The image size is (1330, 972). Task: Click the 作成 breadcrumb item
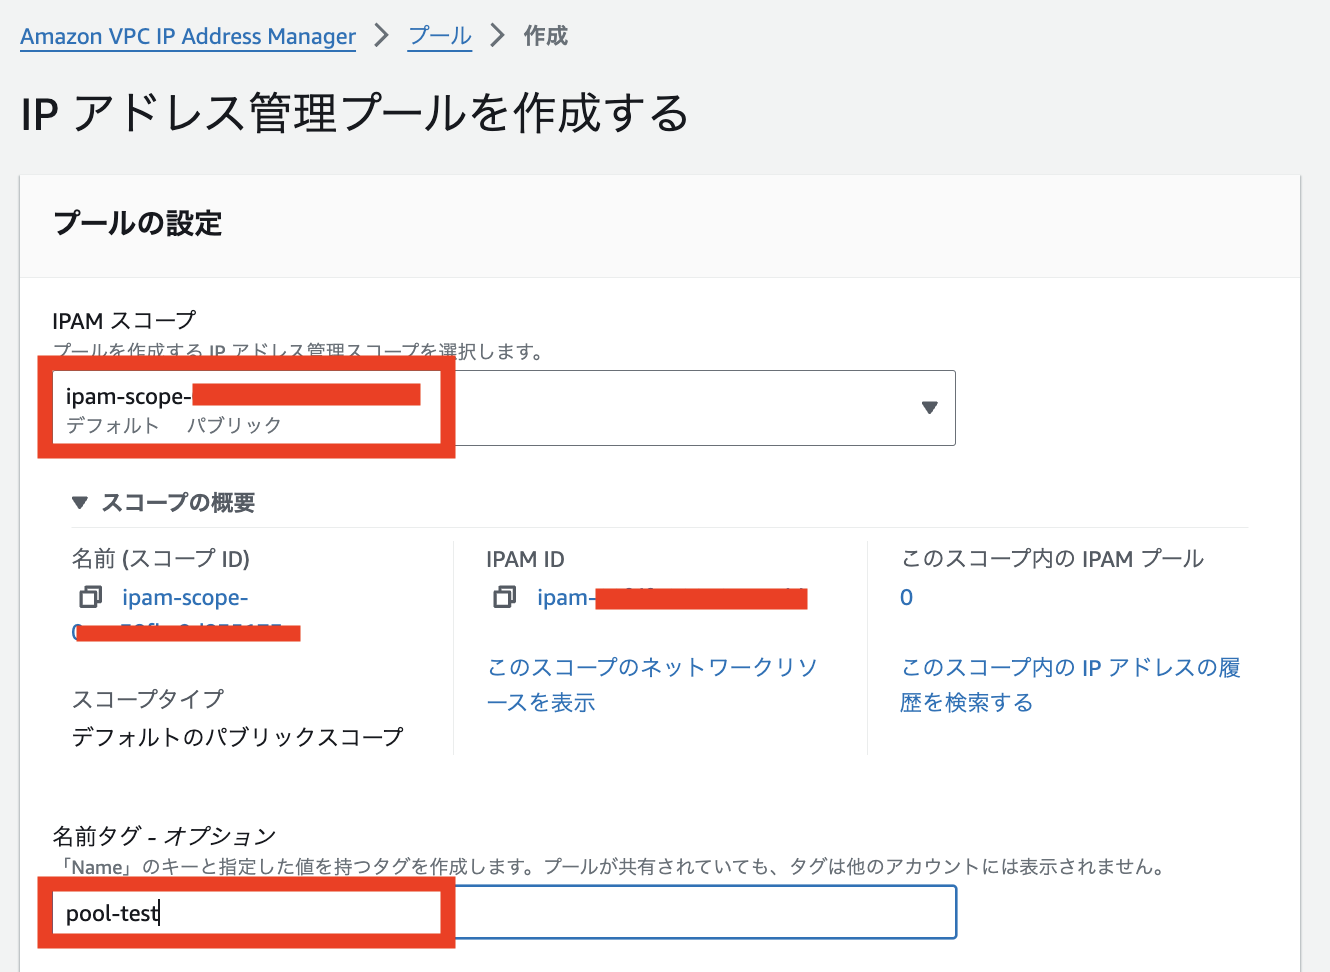(544, 35)
